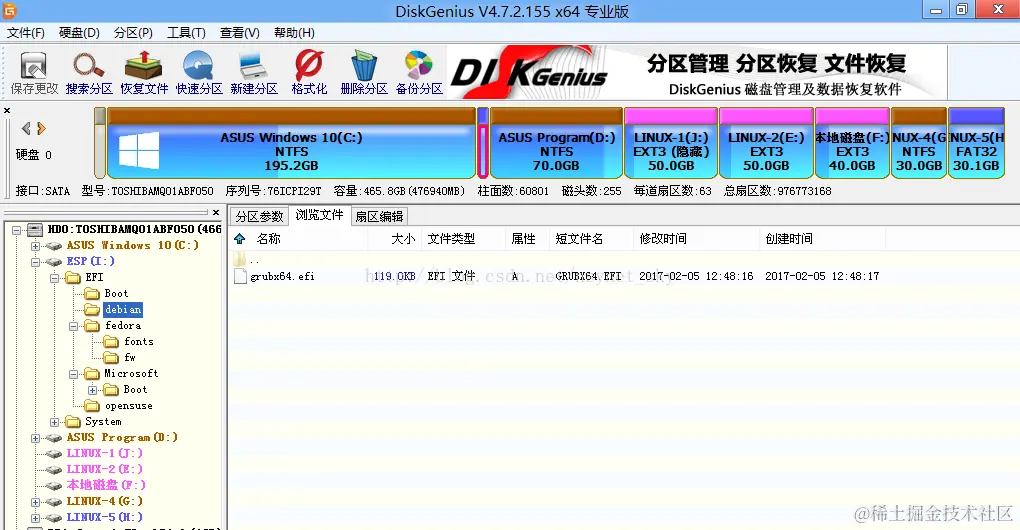The height and width of the screenshot is (530, 1020).
Task: Open the 硬盘(D) menu
Action: [x=79, y=33]
